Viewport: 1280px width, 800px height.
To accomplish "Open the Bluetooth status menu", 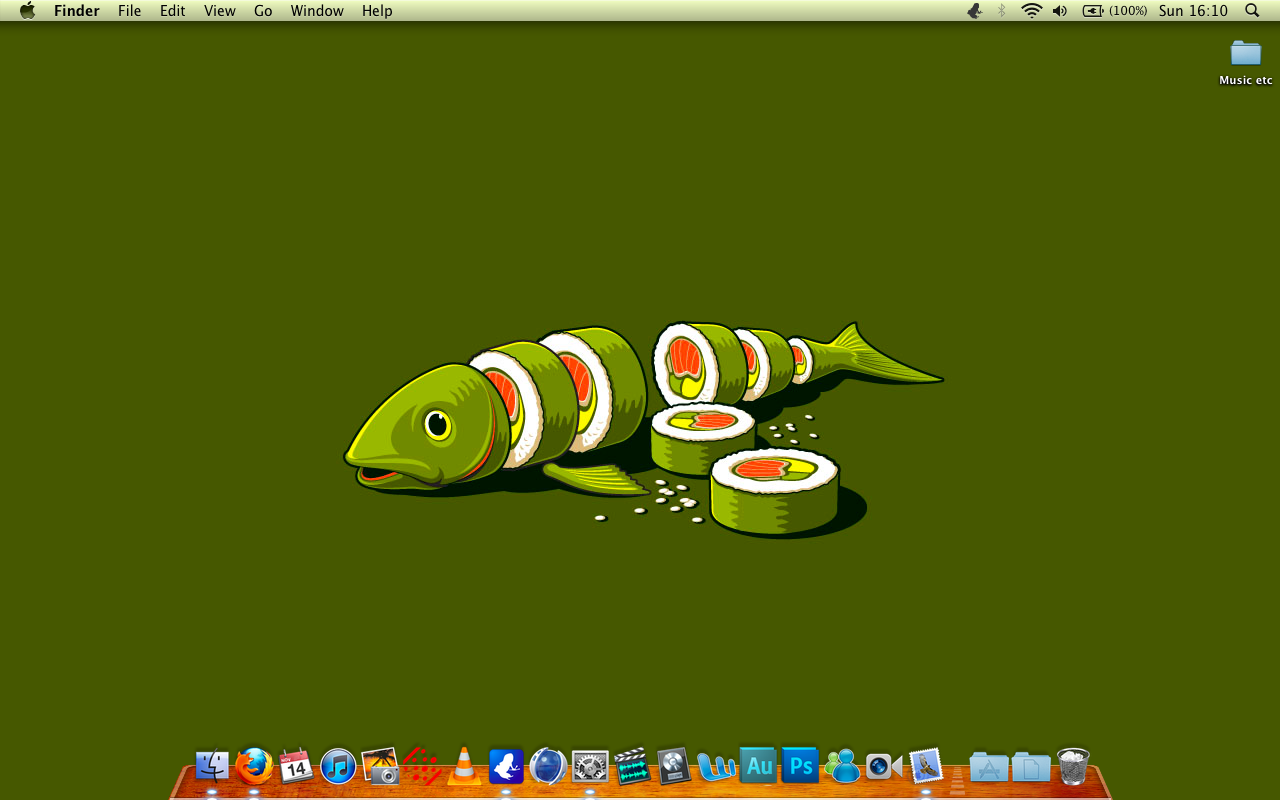I will coord(1002,11).
